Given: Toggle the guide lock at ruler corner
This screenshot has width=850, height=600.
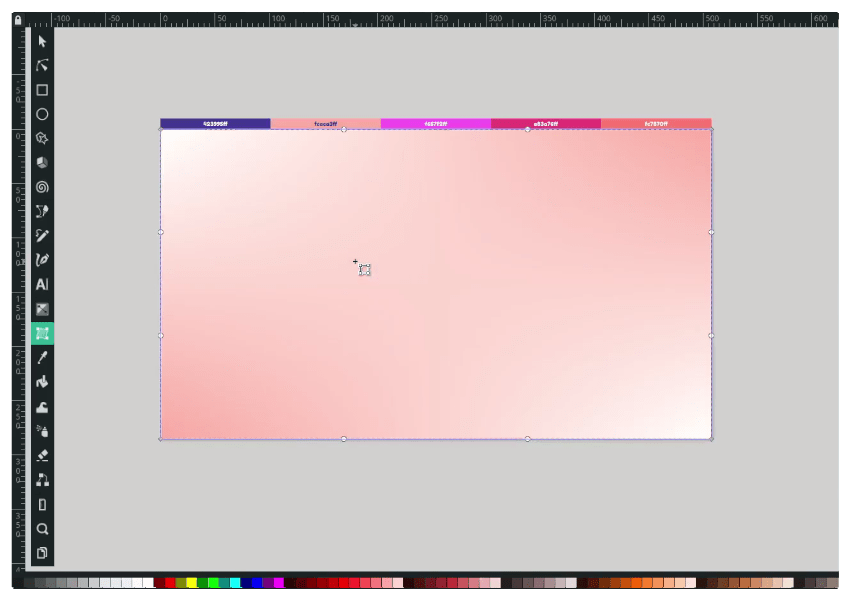Looking at the screenshot, I should pyautogui.click(x=17, y=19).
